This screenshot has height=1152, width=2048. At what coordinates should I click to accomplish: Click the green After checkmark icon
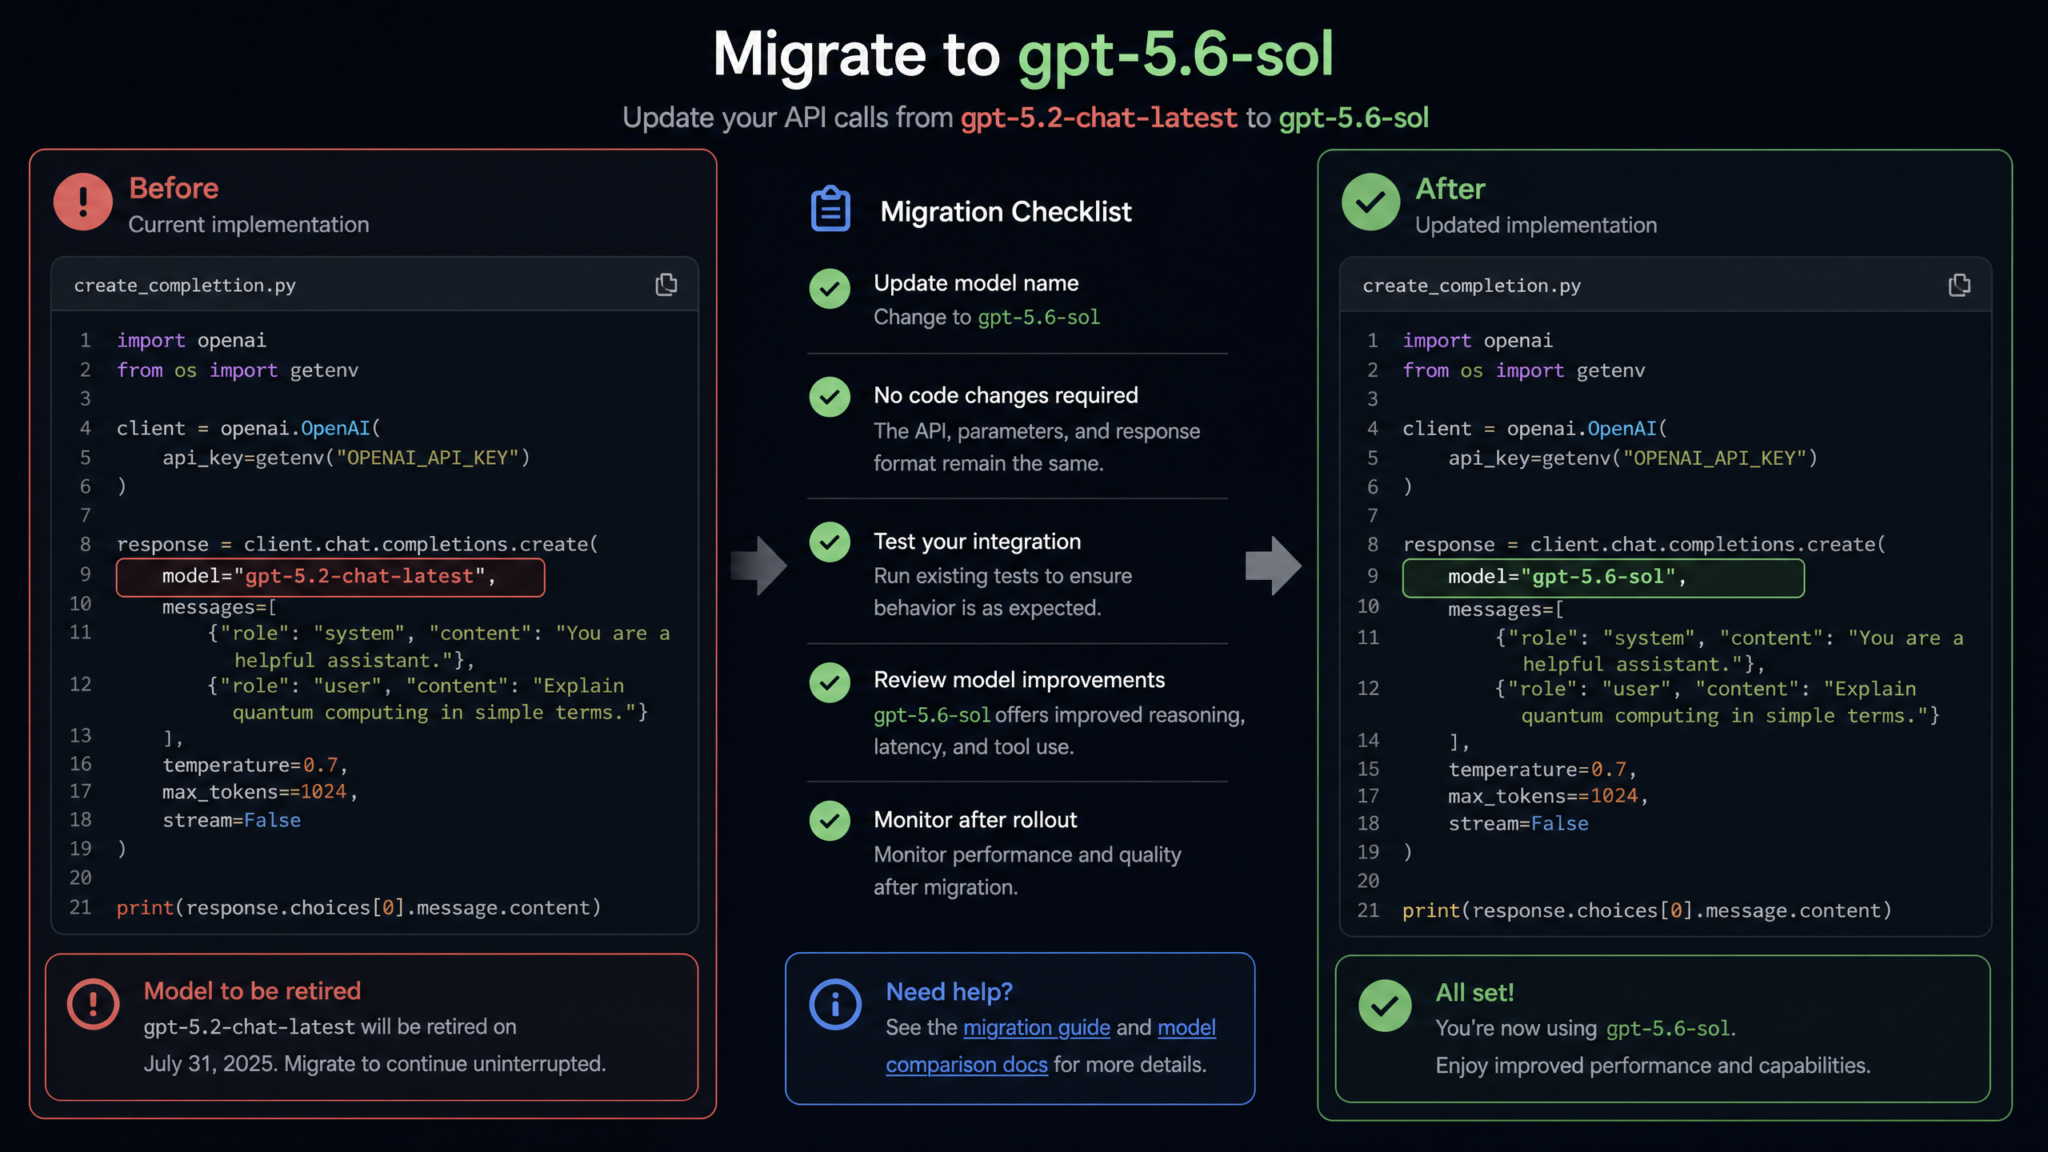(x=1370, y=202)
